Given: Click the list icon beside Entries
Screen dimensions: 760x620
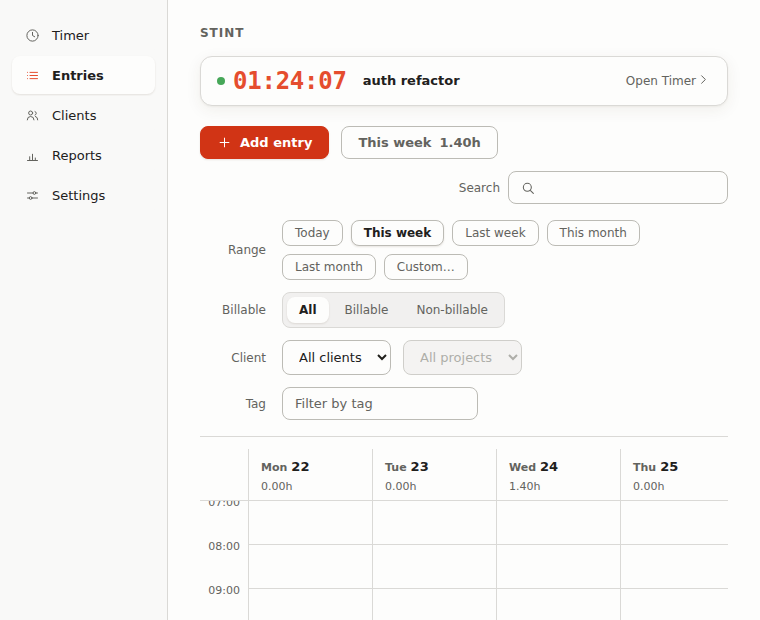Looking at the screenshot, I should pyautogui.click(x=32, y=75).
